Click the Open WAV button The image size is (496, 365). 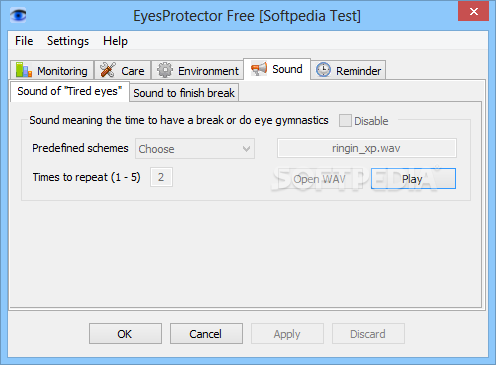point(319,179)
